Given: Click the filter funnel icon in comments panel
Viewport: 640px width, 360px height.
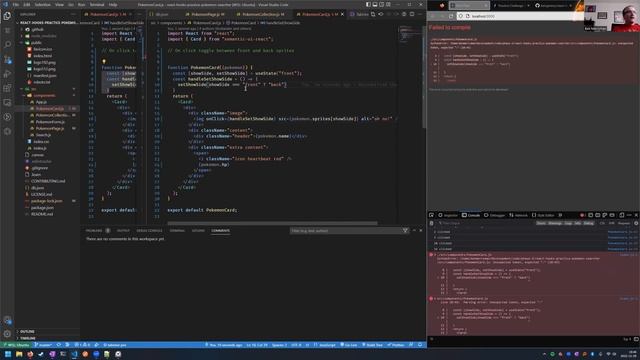Looking at the screenshot, I should click(405, 231).
